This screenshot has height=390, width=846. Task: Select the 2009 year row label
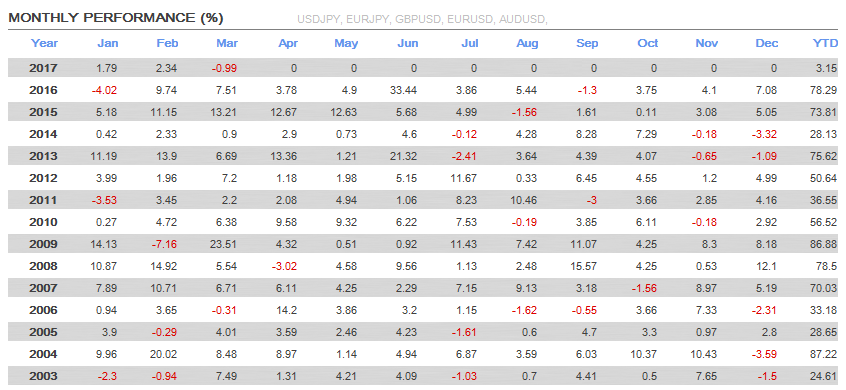coord(43,244)
